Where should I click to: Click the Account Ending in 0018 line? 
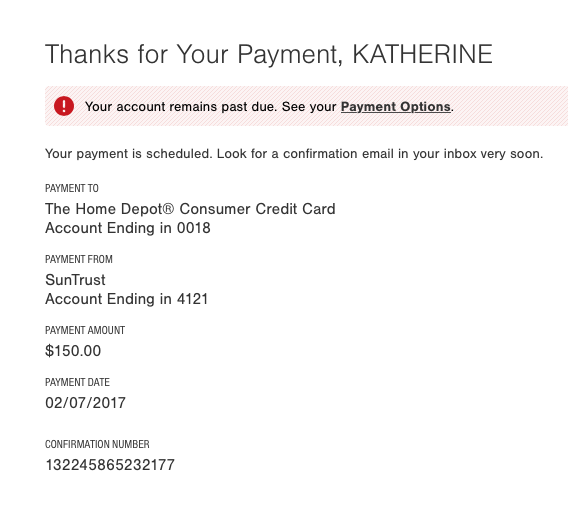pos(128,228)
